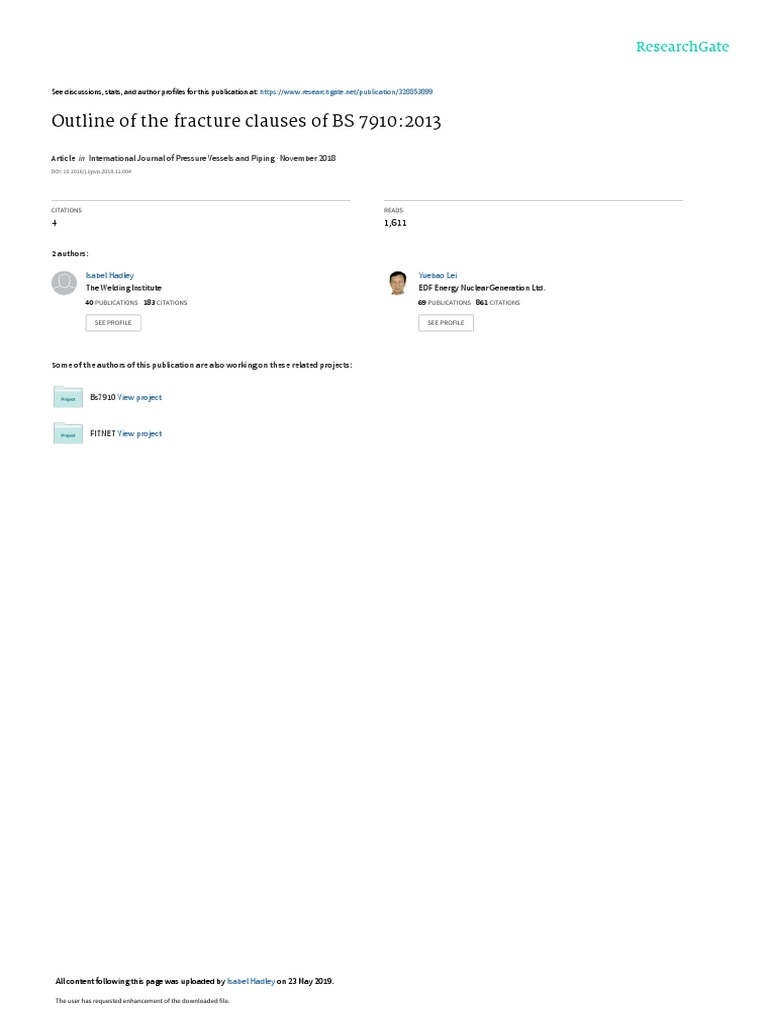This screenshot has height=1024, width=768.
Task: Click EDF Energy Nuclear Generation Ltd. affiliation
Action: click(482, 288)
